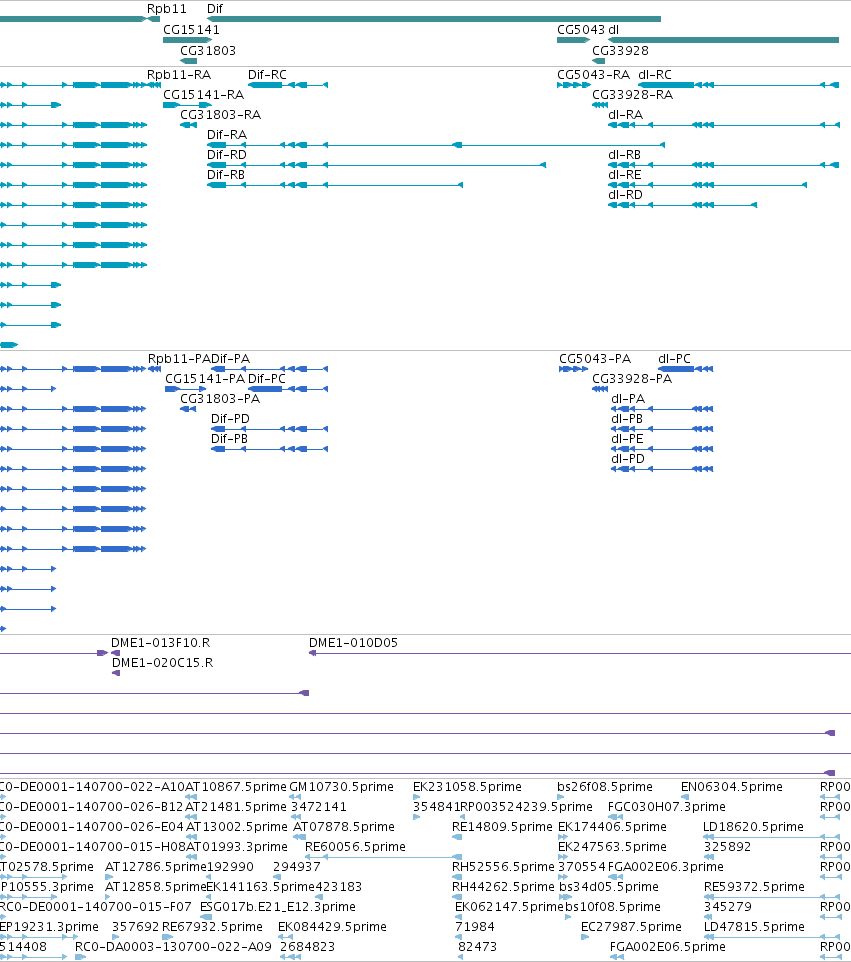Screen dimensions: 851x962
Task: Open the CG33928-PA protein label
Action: point(632,379)
